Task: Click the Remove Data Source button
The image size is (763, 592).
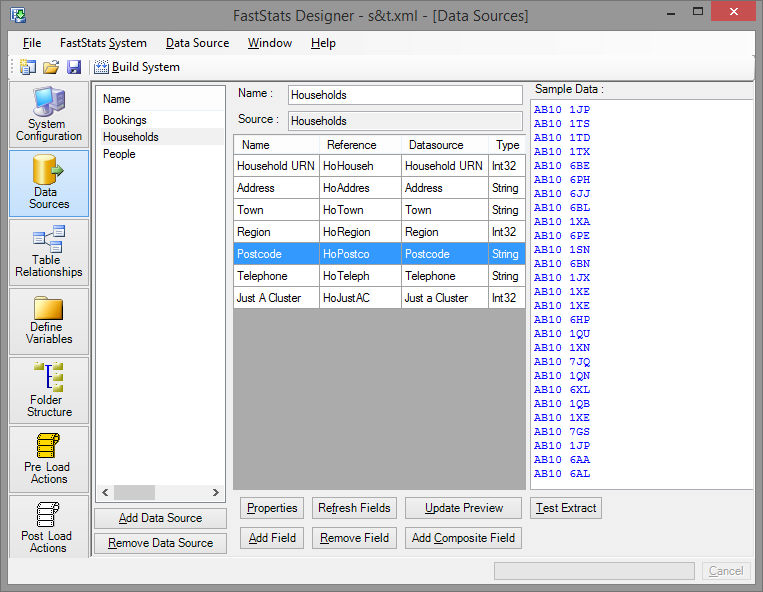Action: tap(160, 543)
